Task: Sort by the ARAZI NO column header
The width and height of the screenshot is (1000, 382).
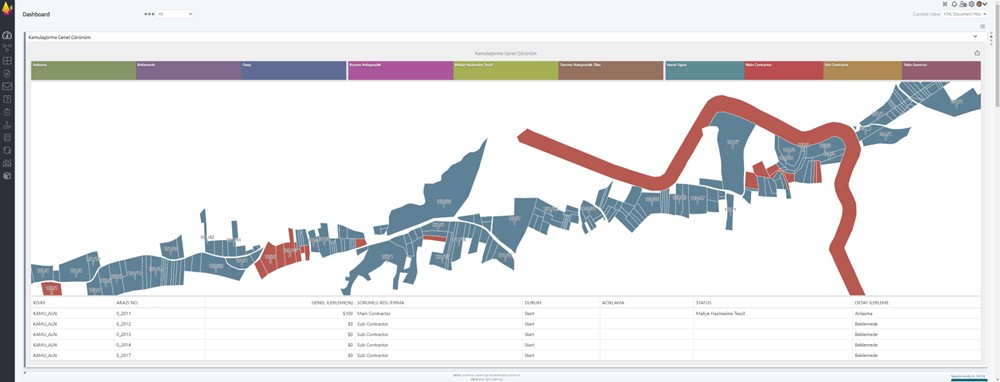Action: [x=159, y=303]
